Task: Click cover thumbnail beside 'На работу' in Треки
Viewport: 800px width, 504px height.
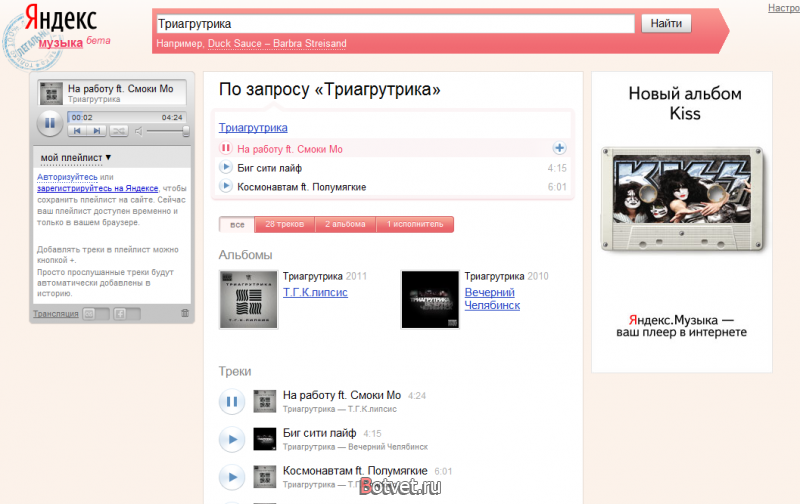Action: tap(265, 401)
